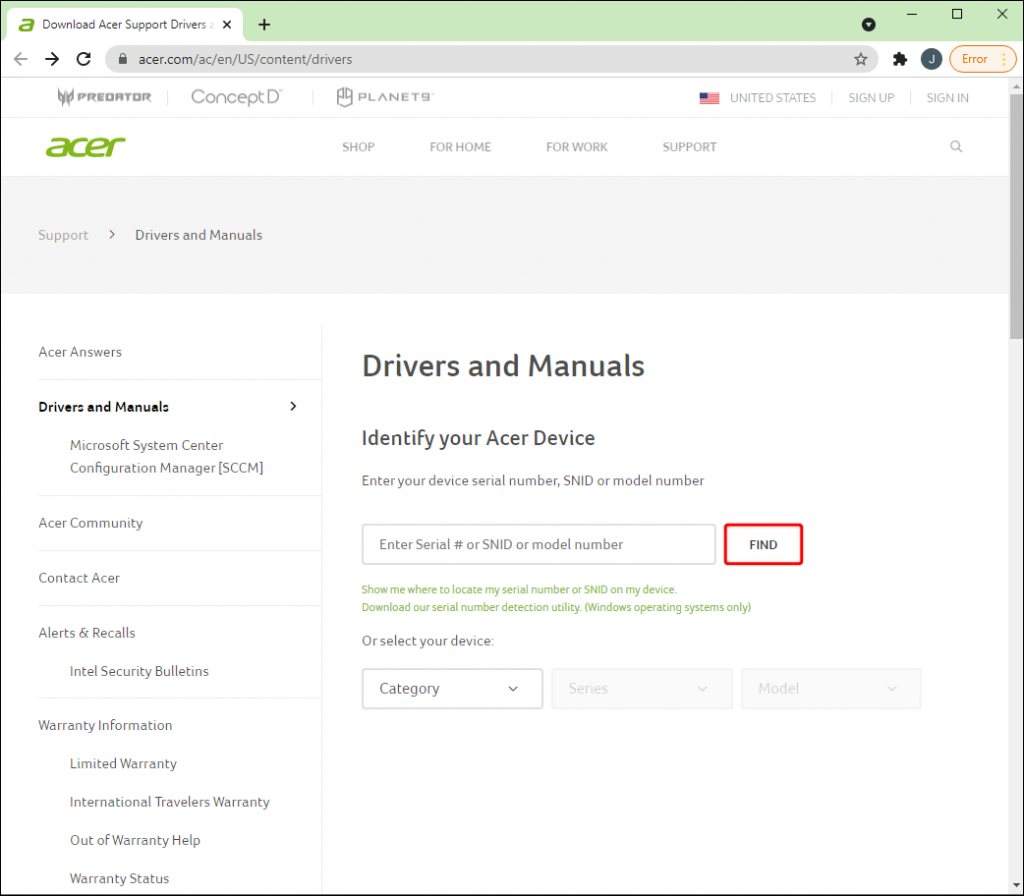Open the SUPPORT menu

coord(689,147)
